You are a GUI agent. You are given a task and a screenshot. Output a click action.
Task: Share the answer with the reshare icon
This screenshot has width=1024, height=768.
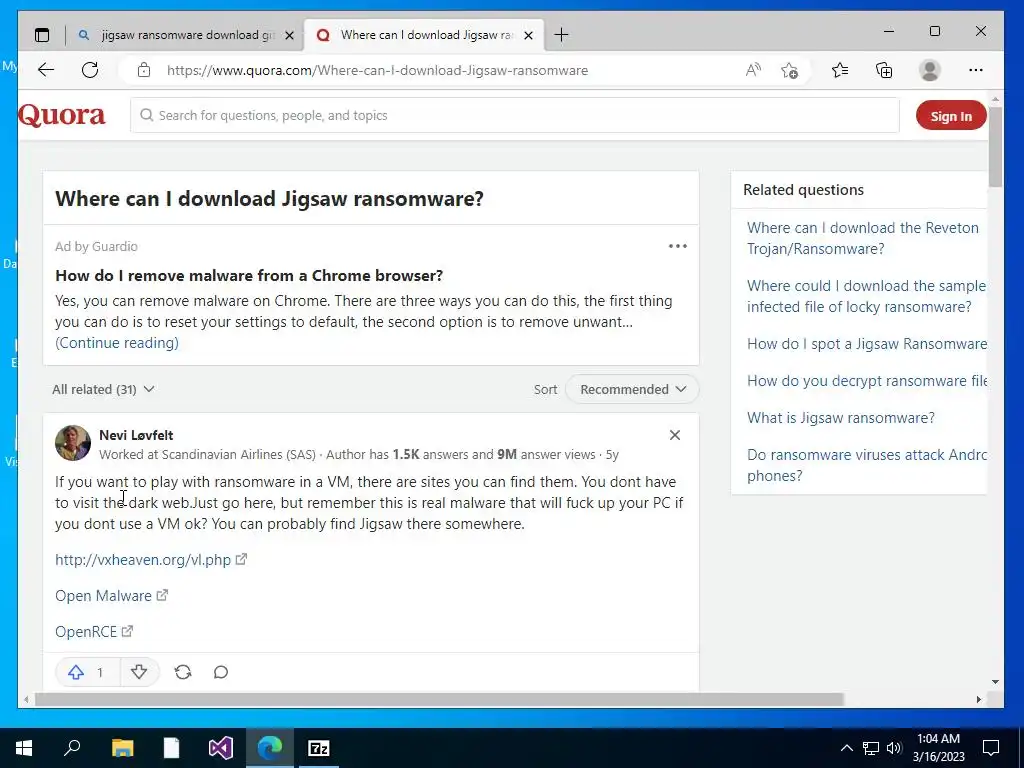click(183, 672)
